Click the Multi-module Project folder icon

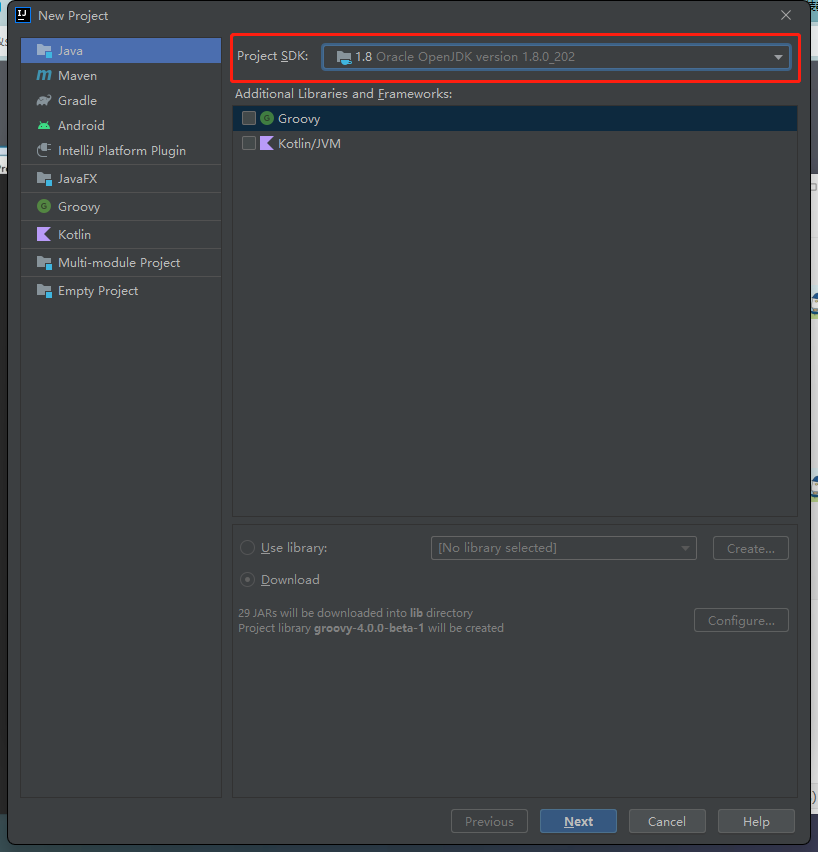pyautogui.click(x=44, y=262)
